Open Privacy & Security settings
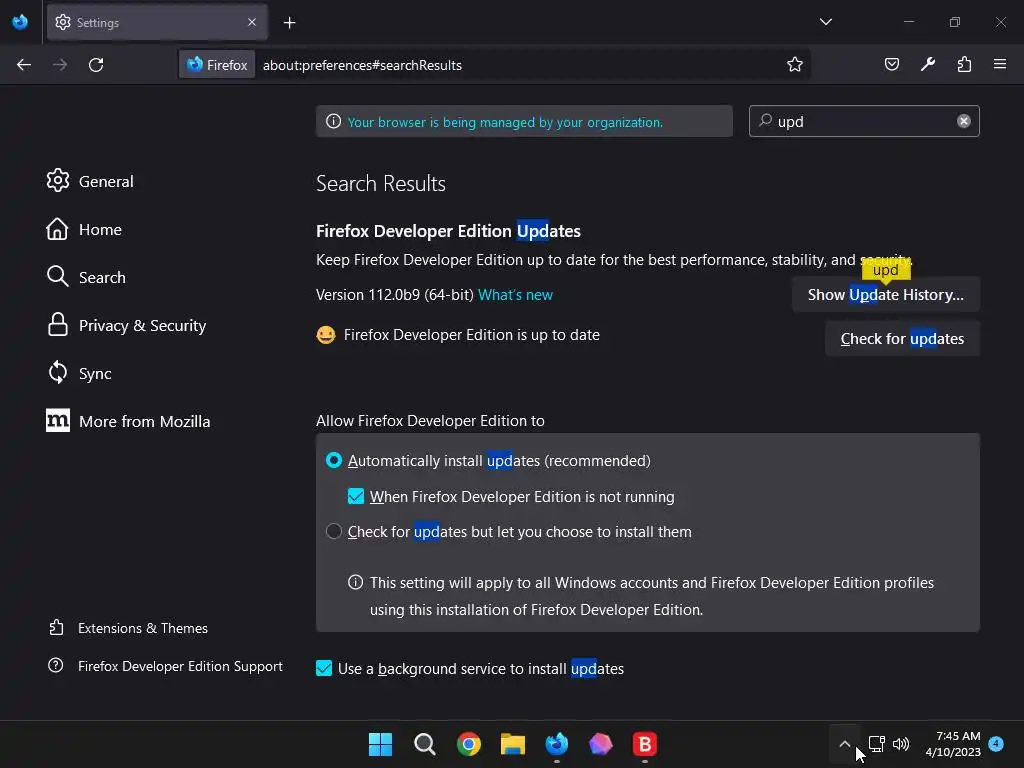1024x768 pixels. (127, 325)
